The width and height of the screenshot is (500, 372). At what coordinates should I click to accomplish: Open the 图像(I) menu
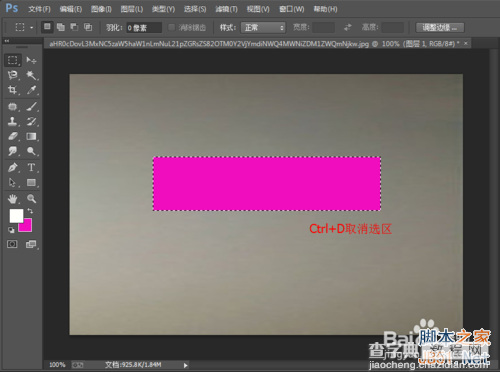pos(101,9)
